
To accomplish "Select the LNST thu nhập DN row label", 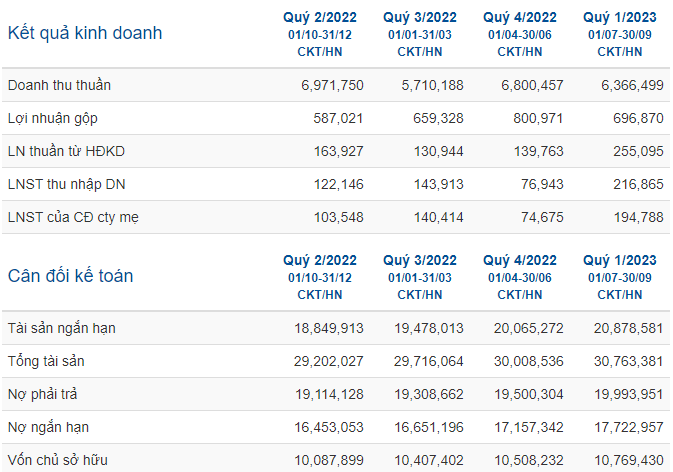I will [67, 184].
